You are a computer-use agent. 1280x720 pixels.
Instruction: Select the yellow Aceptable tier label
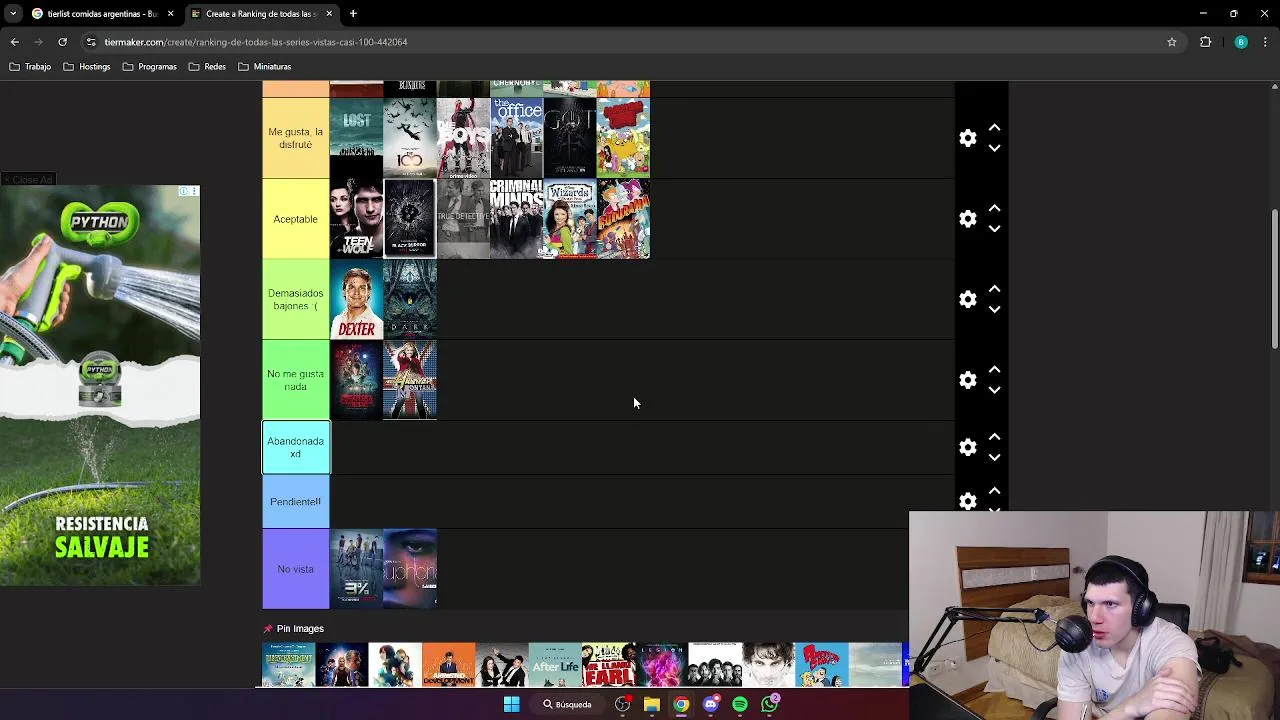296,219
